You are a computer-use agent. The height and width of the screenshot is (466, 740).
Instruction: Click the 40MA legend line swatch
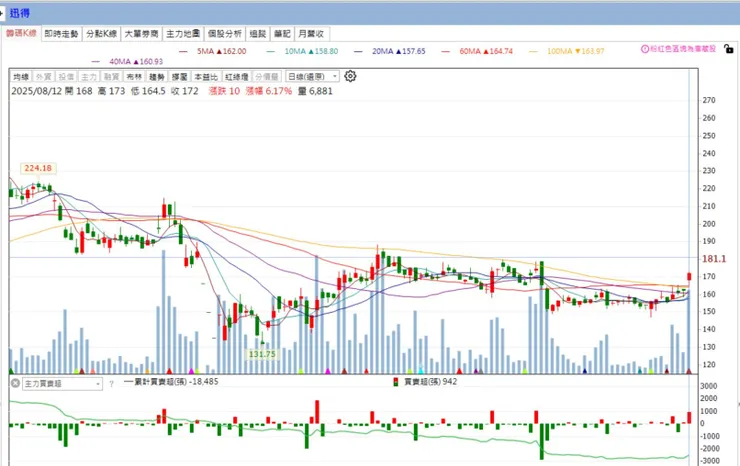96,61
